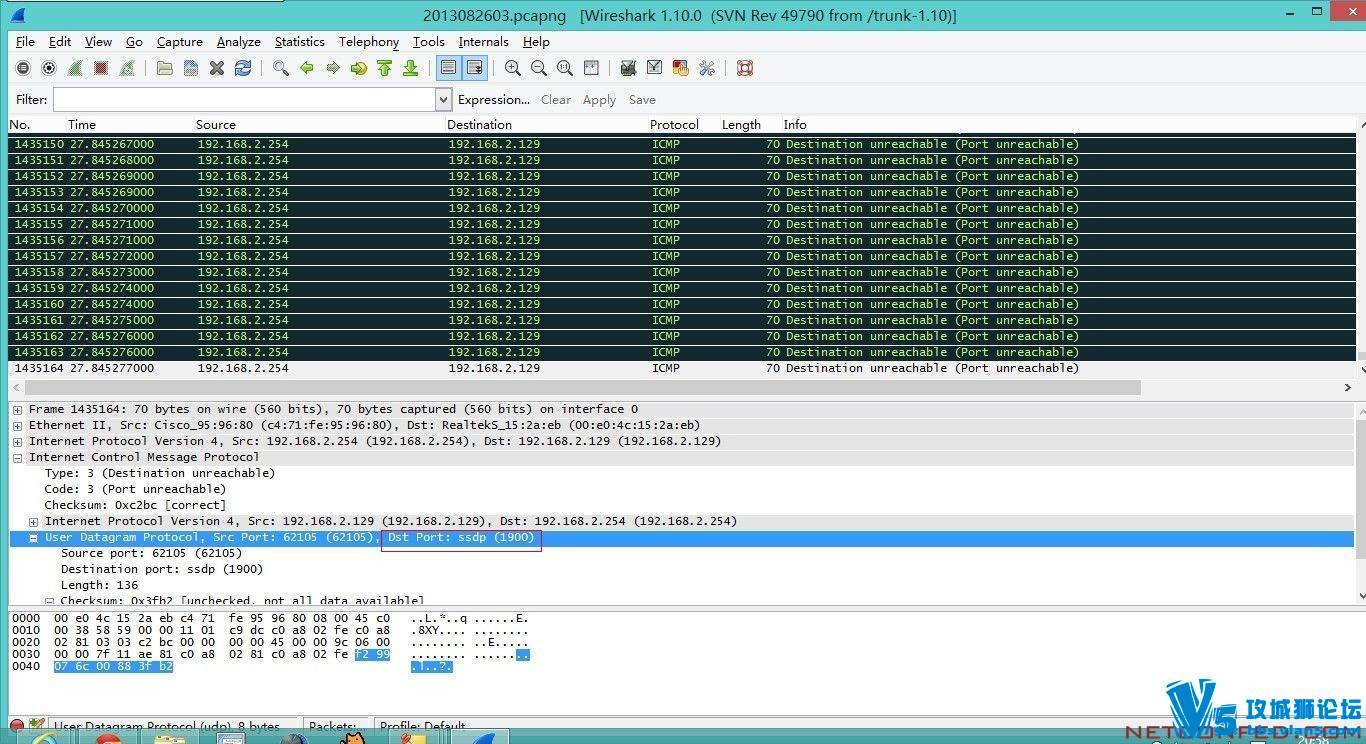The image size is (1366, 744).
Task: Jump to the last packet
Action: pos(411,68)
